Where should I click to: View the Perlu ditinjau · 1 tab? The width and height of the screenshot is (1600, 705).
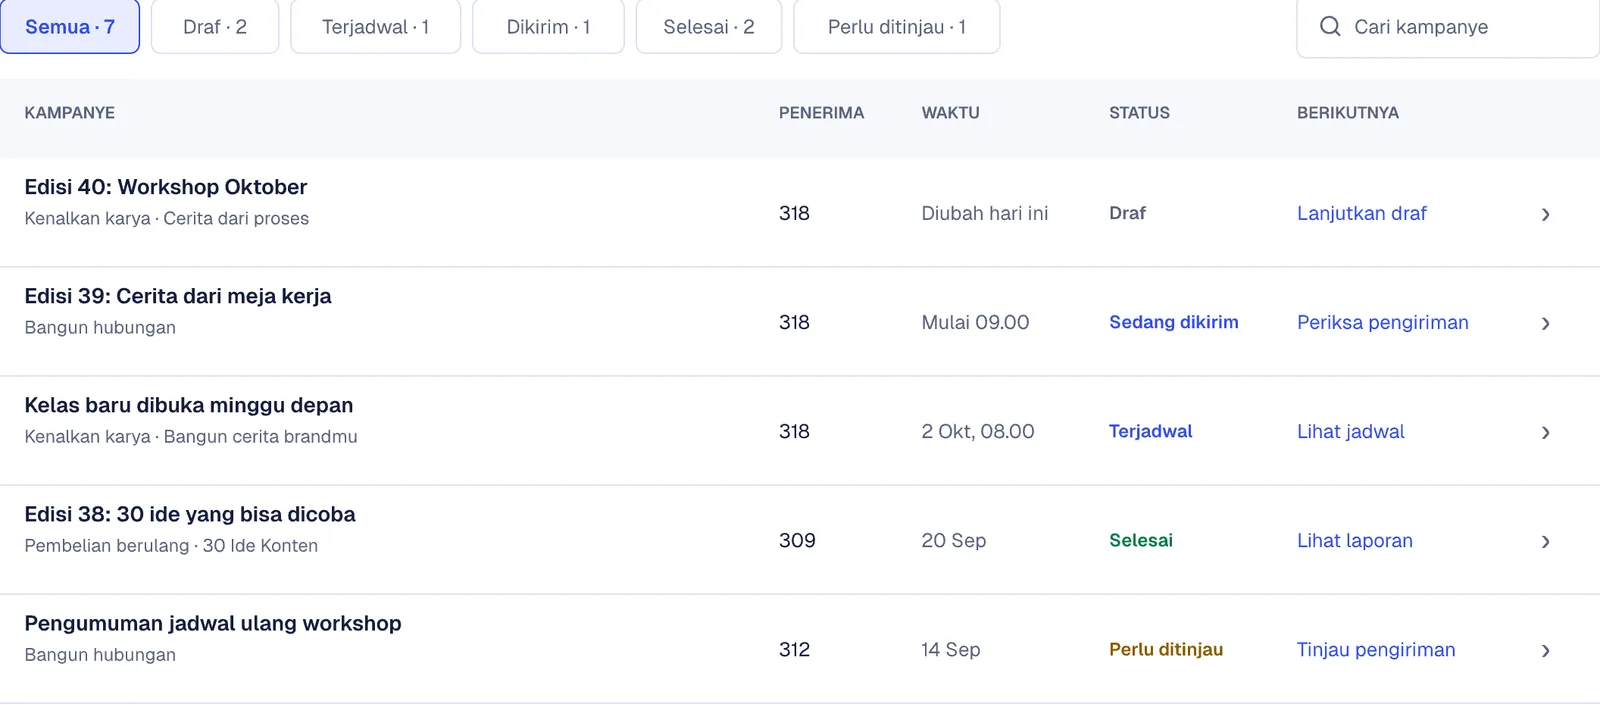897,27
